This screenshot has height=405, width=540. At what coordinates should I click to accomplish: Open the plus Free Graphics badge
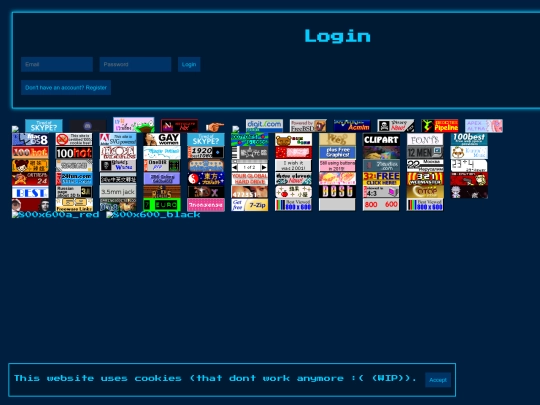click(x=338, y=153)
